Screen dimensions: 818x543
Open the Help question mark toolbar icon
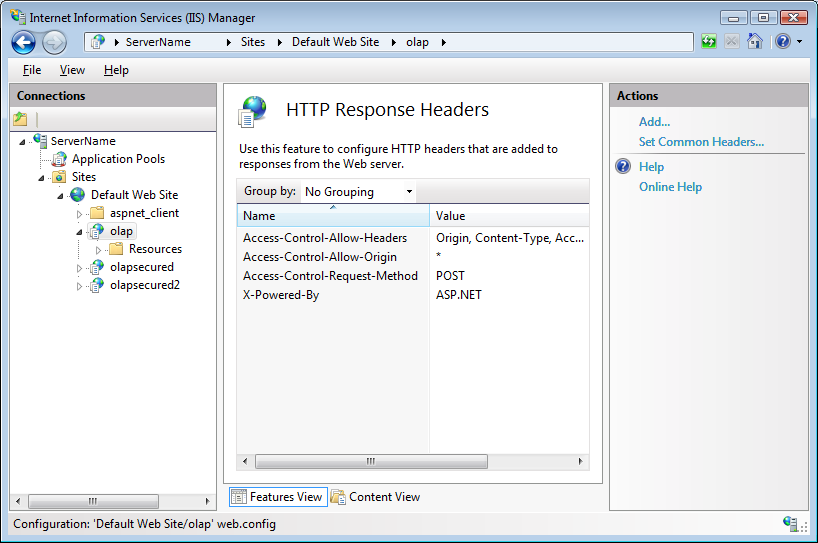click(x=782, y=42)
